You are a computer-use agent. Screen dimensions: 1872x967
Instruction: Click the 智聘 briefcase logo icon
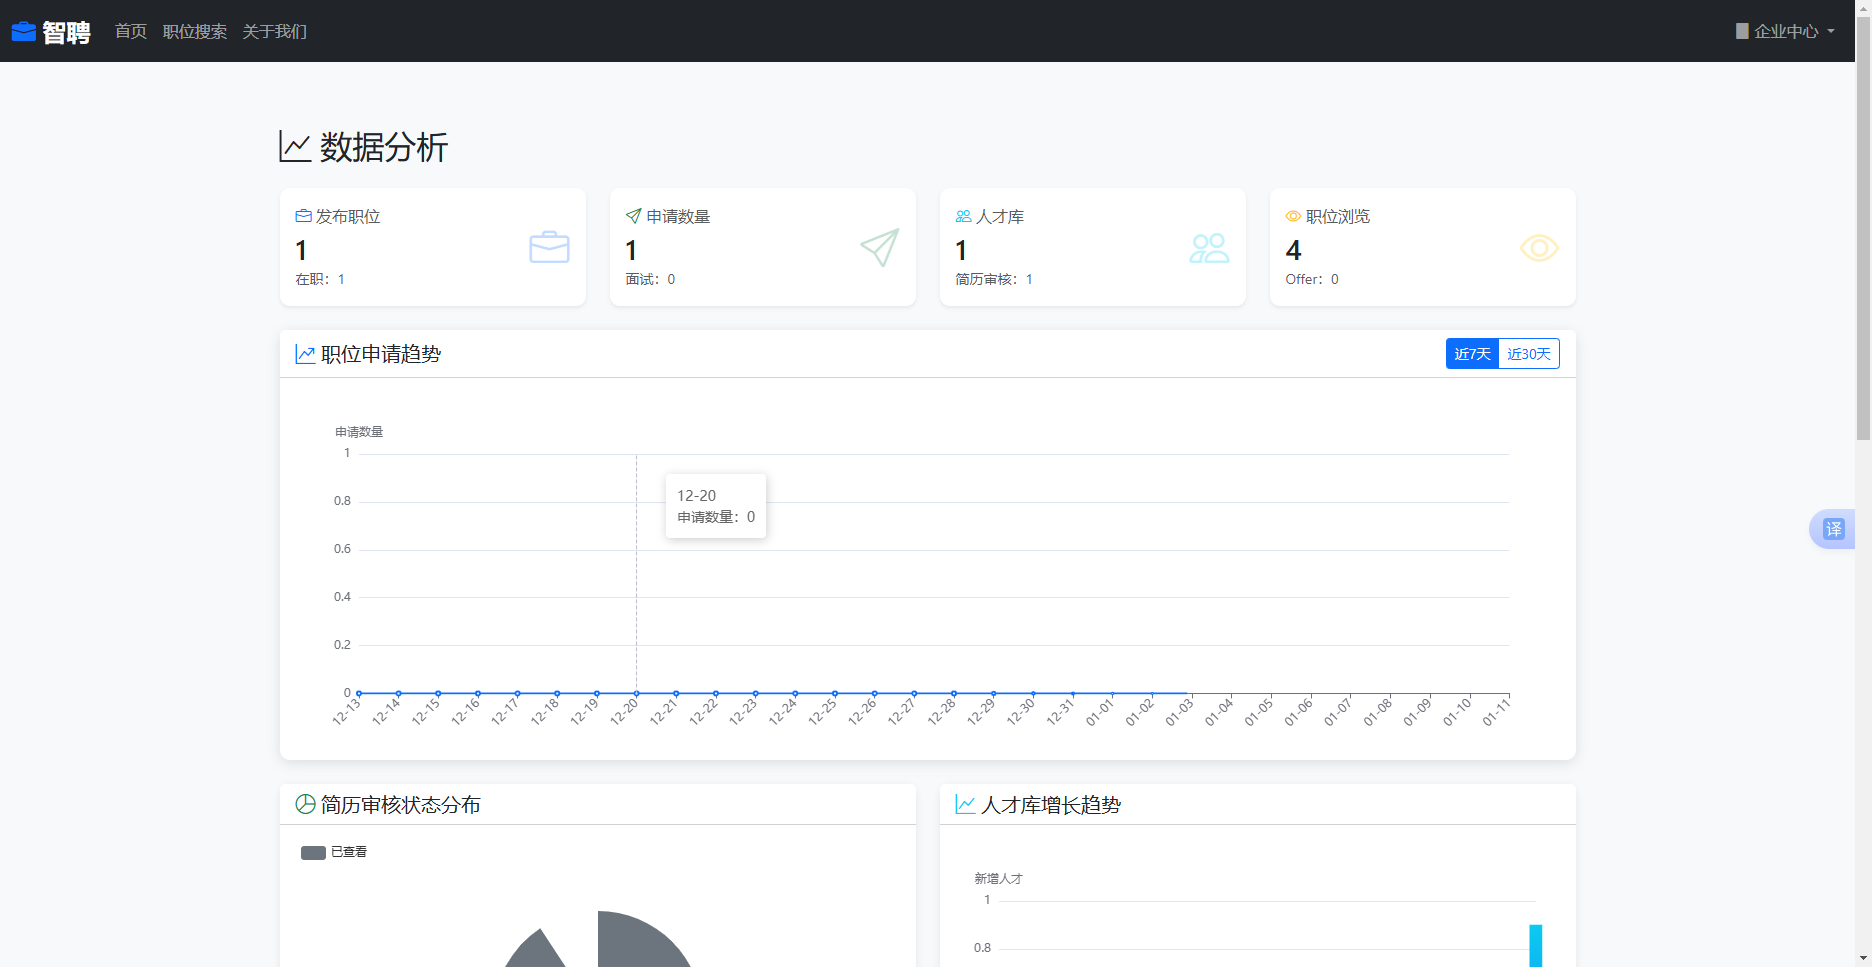24,32
